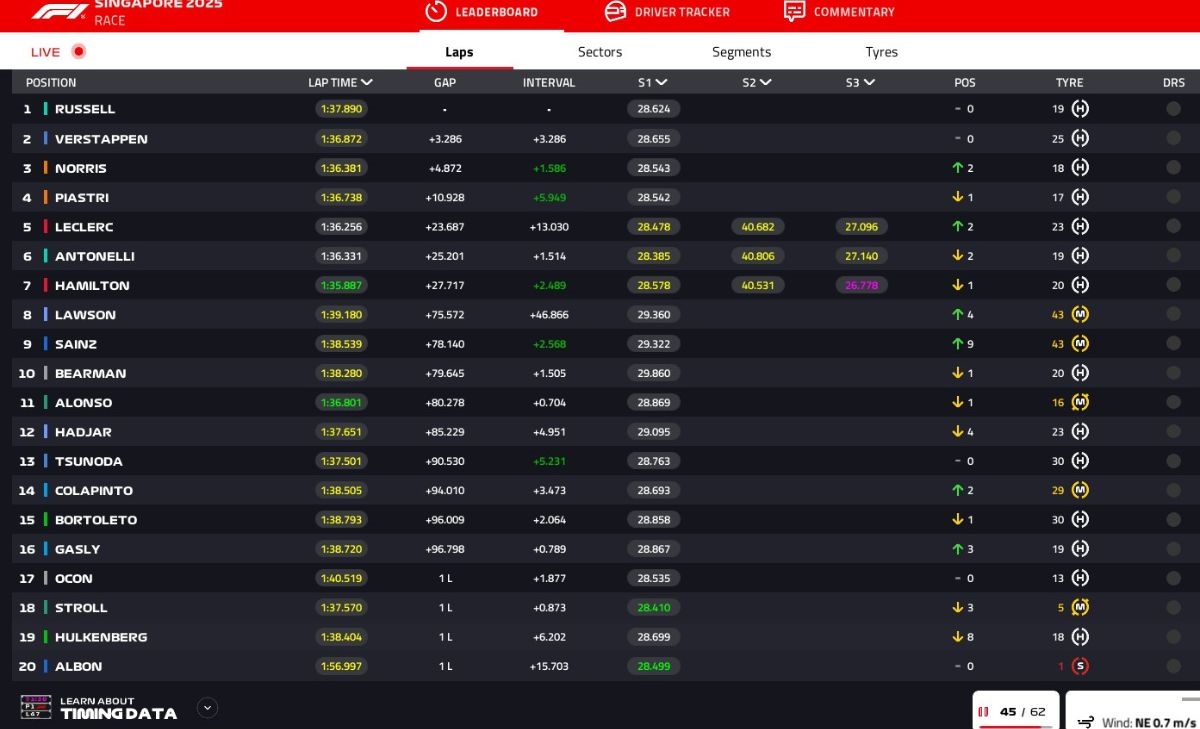1200x729 pixels.
Task: Switch to the Tyres tab
Action: (x=881, y=52)
